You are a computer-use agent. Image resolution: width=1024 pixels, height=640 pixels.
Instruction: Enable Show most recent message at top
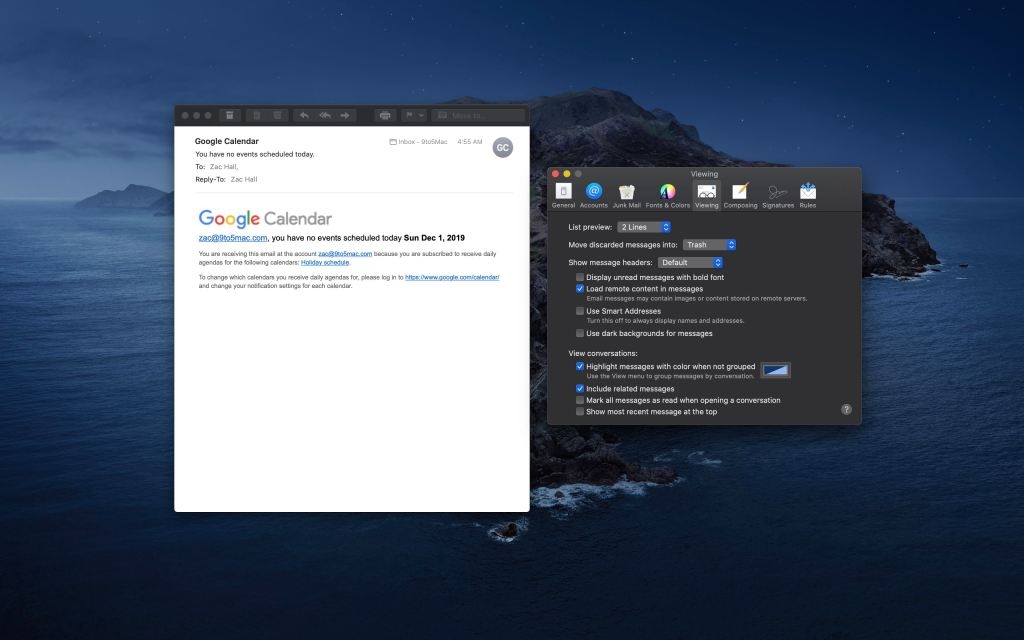[x=579, y=411]
